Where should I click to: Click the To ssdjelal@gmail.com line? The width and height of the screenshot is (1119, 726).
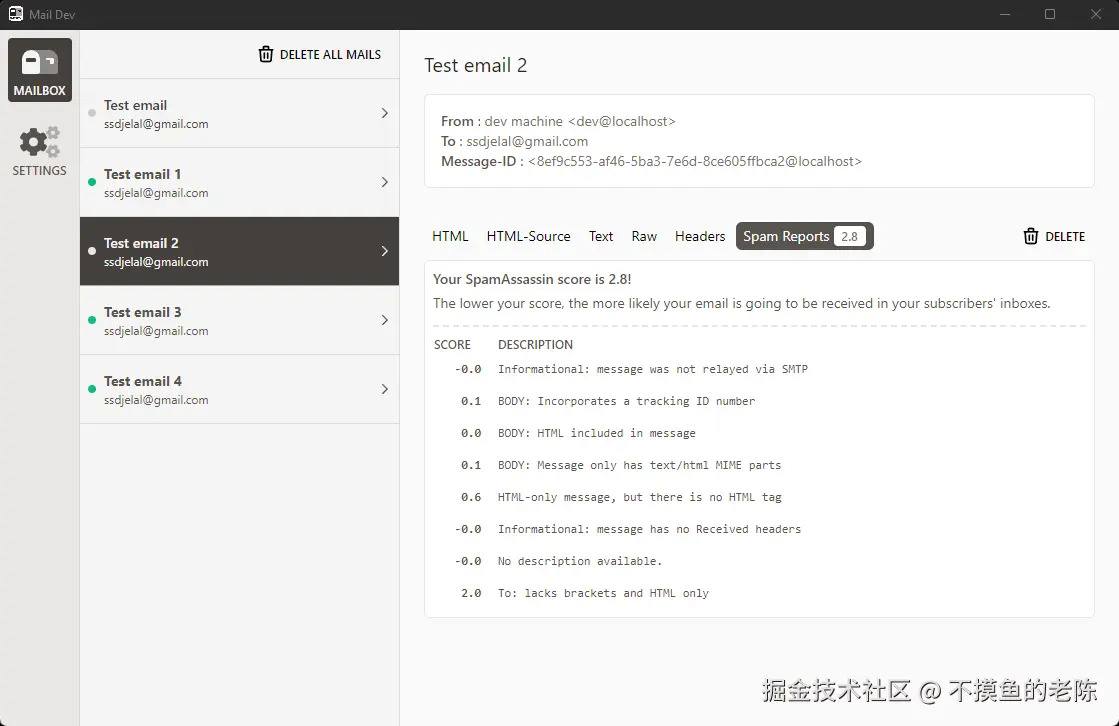click(515, 141)
